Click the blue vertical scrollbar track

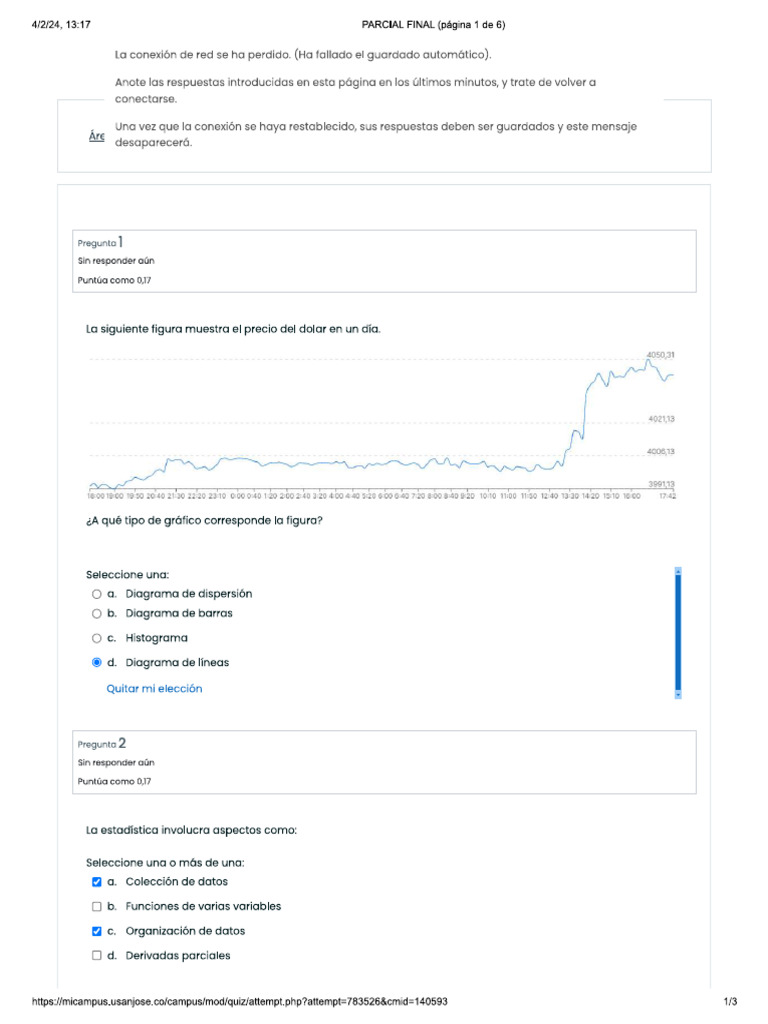pos(678,632)
